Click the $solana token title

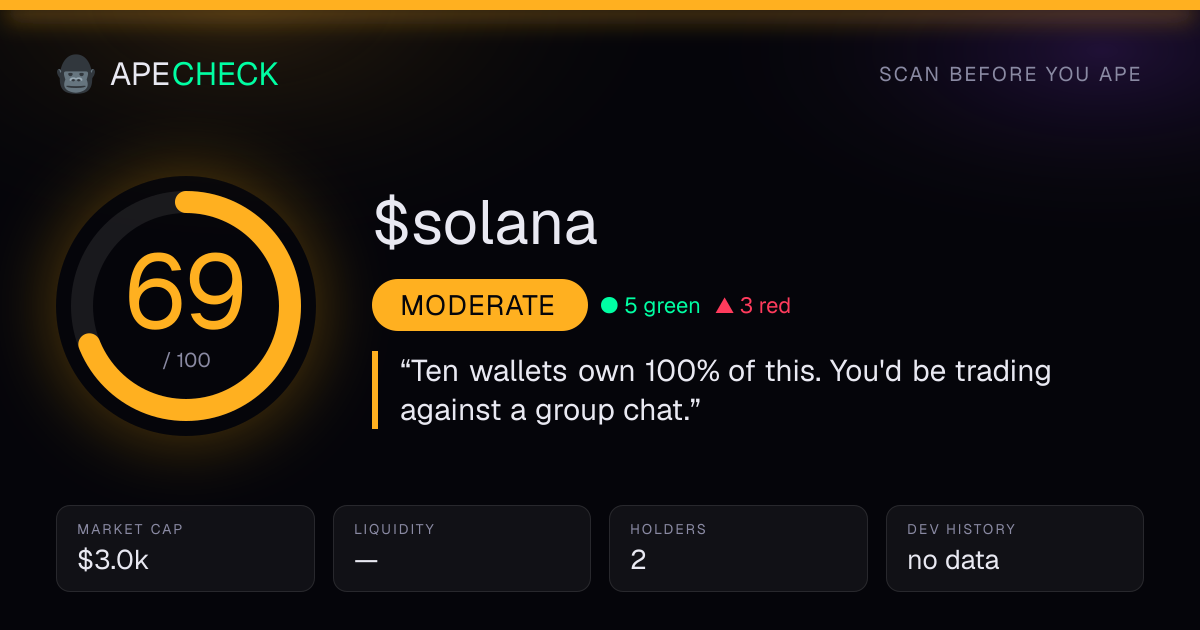[x=486, y=223]
